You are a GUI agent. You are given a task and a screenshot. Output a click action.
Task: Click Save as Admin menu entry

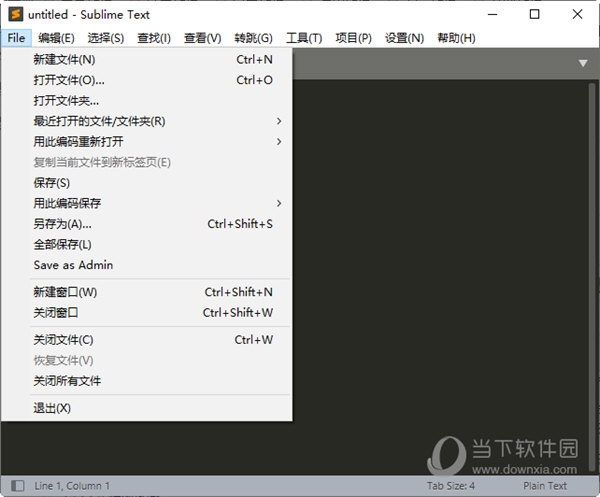(147, 265)
